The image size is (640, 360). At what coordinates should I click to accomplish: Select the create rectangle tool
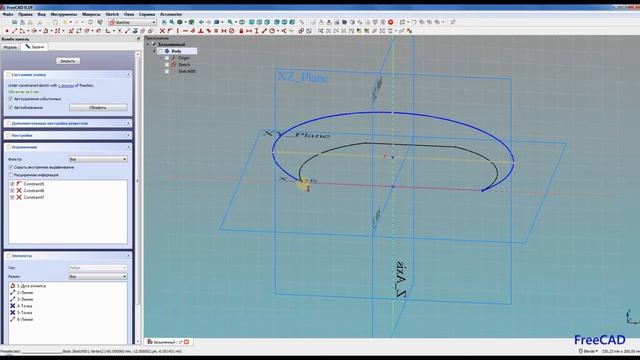coord(78,31)
